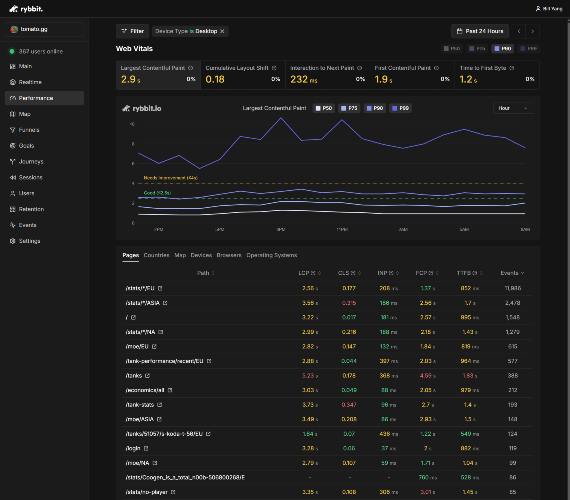Toggle the P90 line in chart legend
Viewport: 570px width, 500px height.
click(x=375, y=108)
